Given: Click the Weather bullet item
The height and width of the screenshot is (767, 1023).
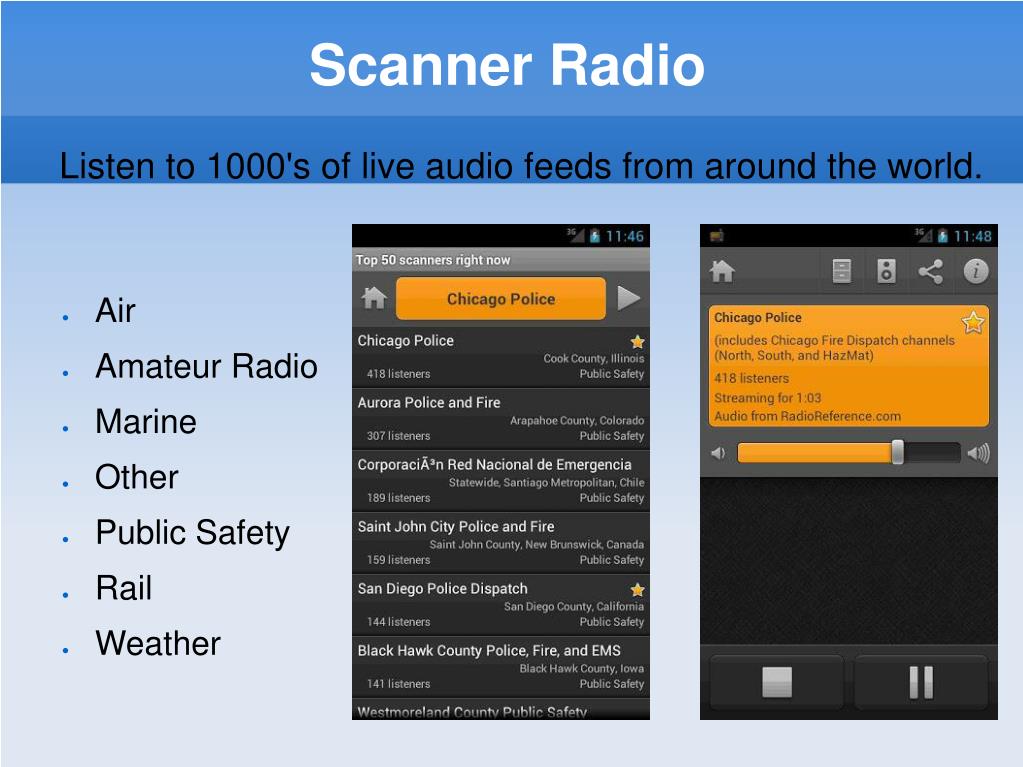Looking at the screenshot, I should pyautogui.click(x=158, y=643).
